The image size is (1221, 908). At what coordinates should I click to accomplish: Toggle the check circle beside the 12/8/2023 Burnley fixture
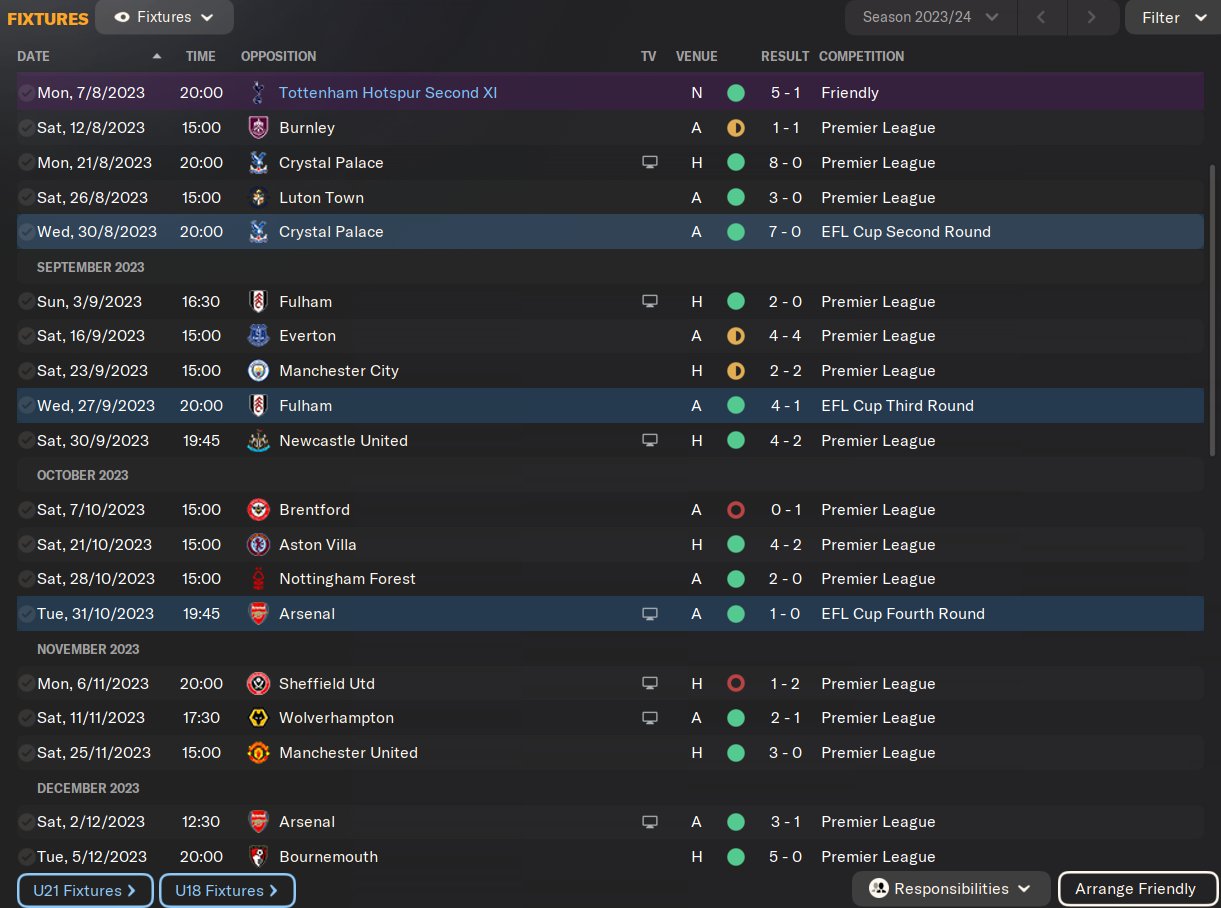click(x=26, y=128)
